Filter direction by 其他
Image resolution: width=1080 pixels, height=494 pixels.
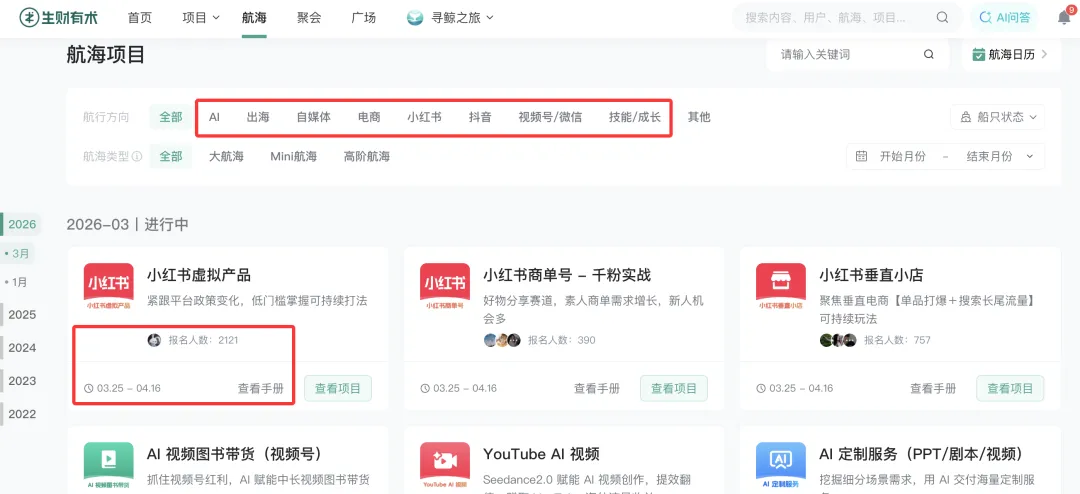[698, 117]
